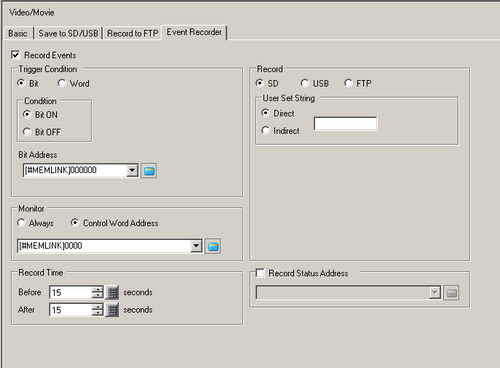
Task: Expand the Bit Address dropdown arrow
Action: [132, 170]
